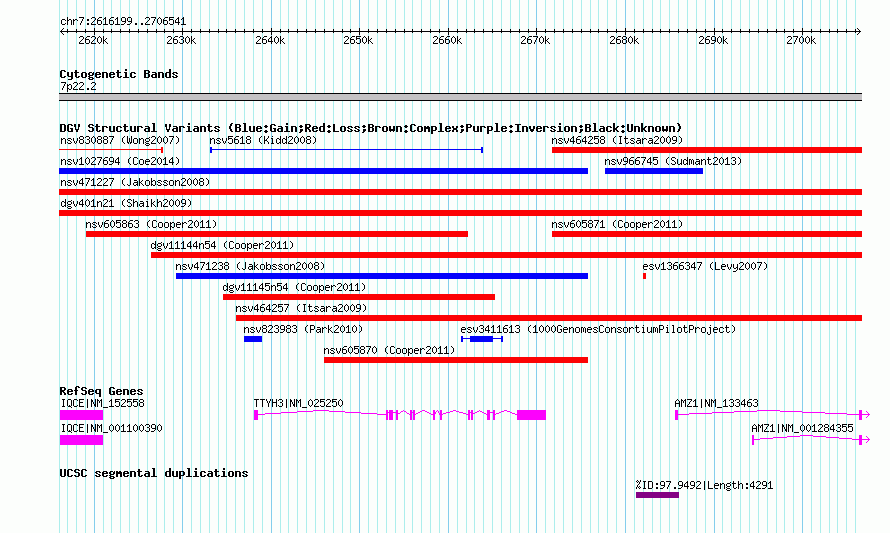This screenshot has width=890, height=533.
Task: Click the dgv11145n54 (Cooper2011) label
Action: click(x=294, y=287)
